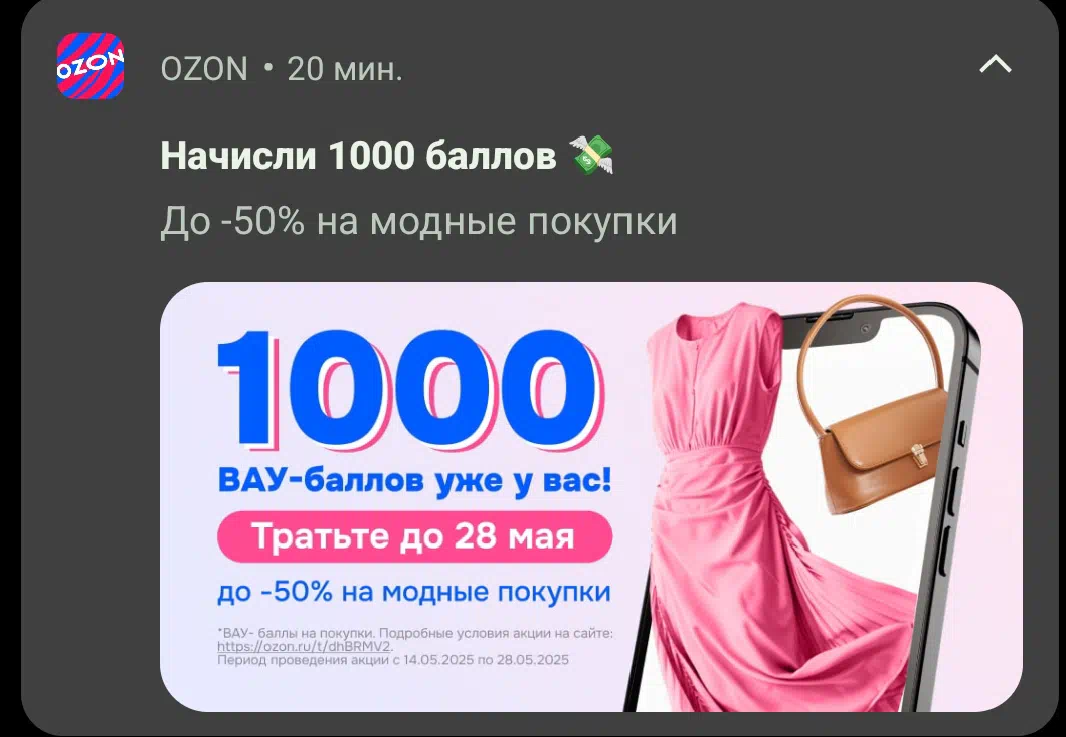Tap the 'До -50% на модные покупки' subtitle
This screenshot has height=737, width=1066.
point(419,221)
